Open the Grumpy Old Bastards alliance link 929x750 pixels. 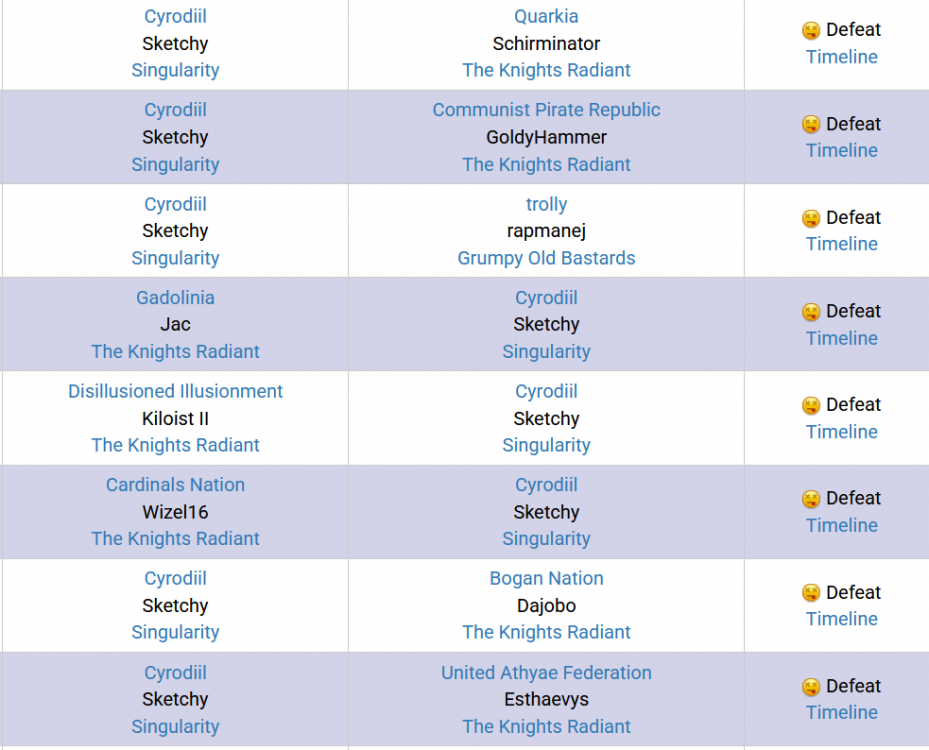coord(546,258)
